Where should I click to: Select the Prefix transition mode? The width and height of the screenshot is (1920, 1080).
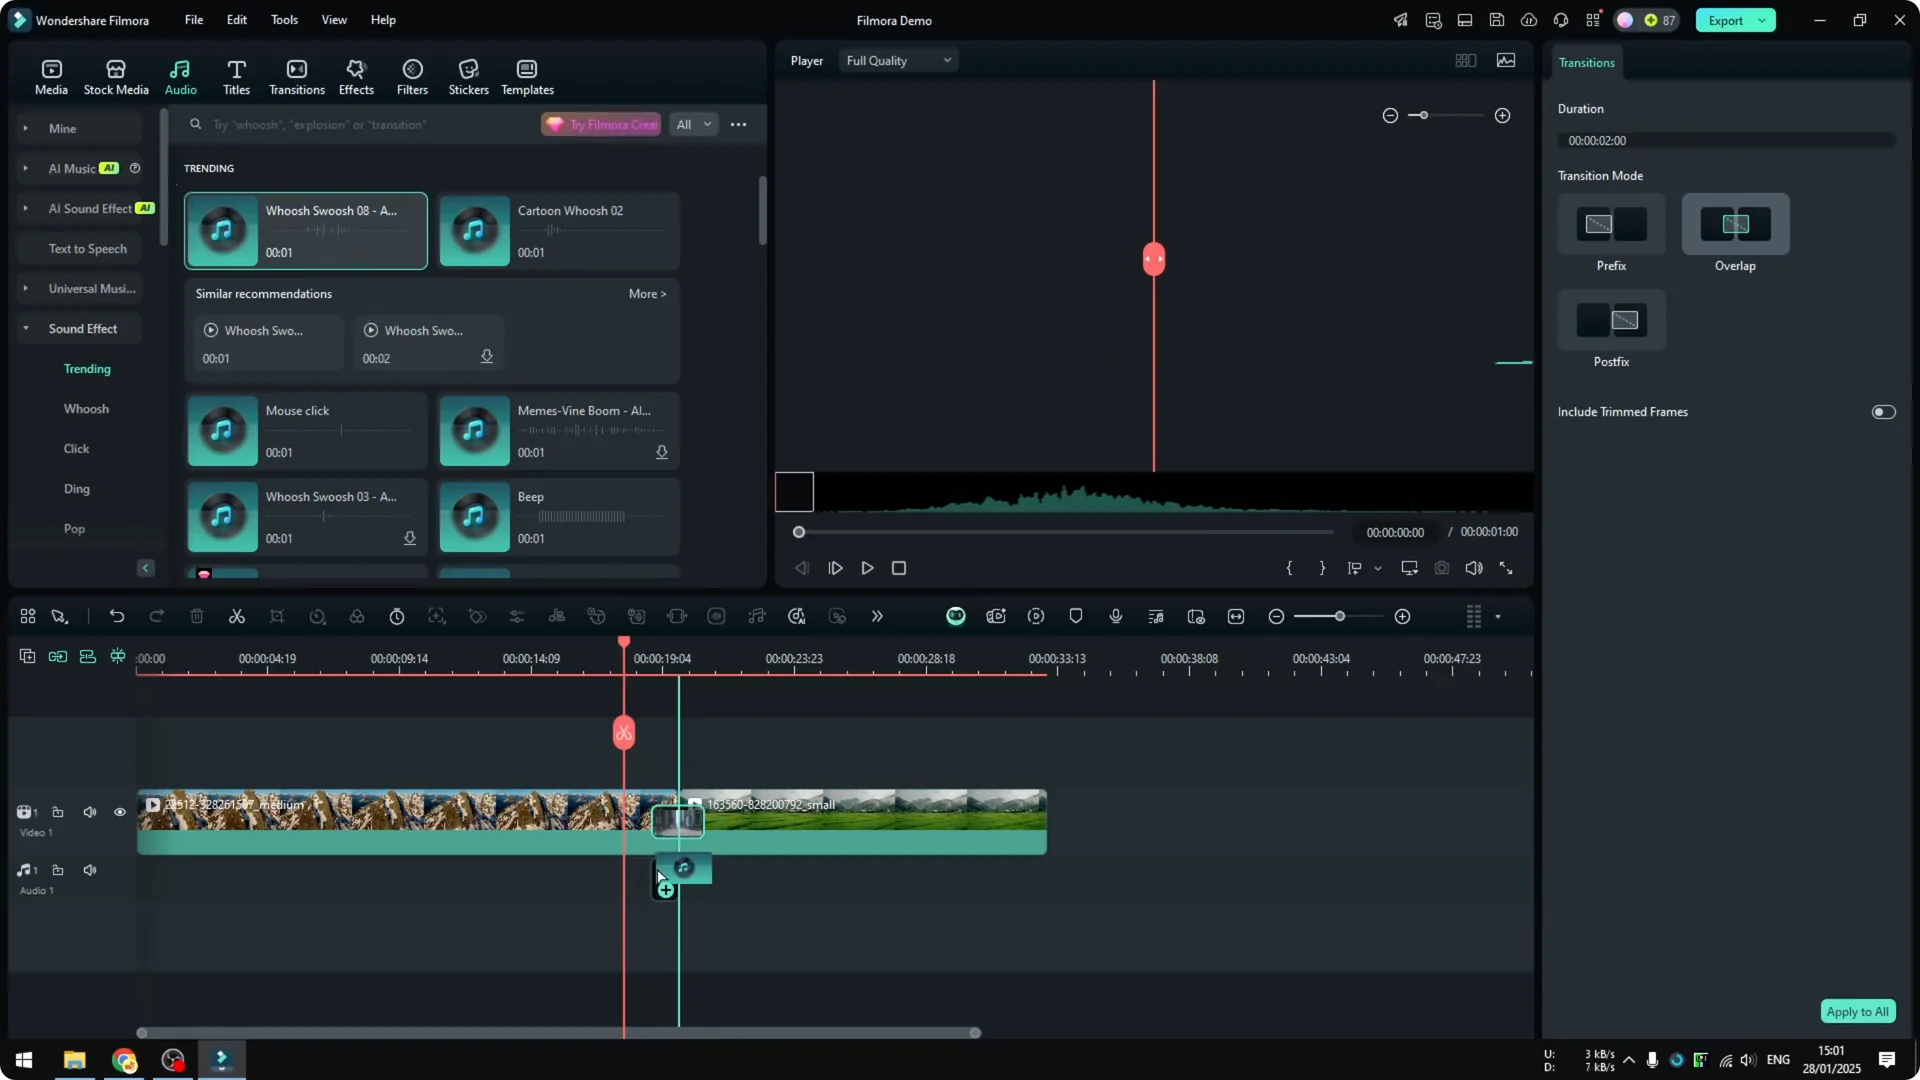tap(1611, 224)
